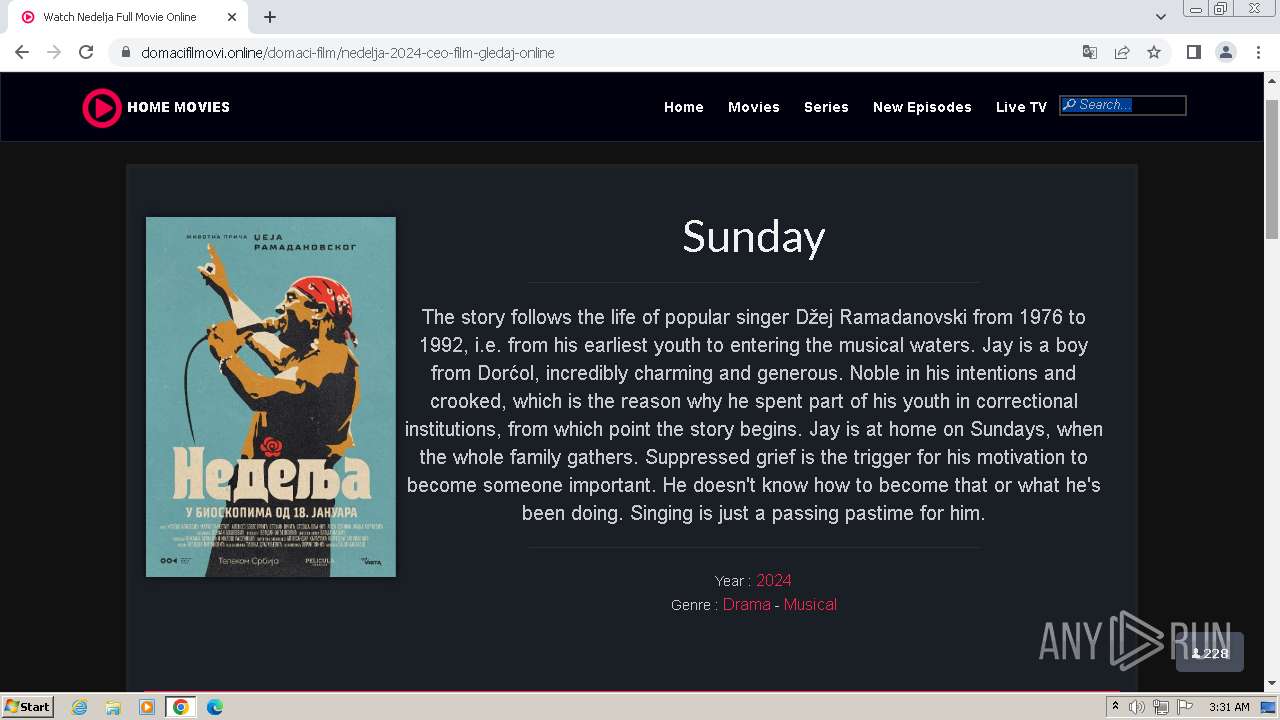This screenshot has width=1280, height=720.
Task: Launch media player from taskbar
Action: coord(147,707)
